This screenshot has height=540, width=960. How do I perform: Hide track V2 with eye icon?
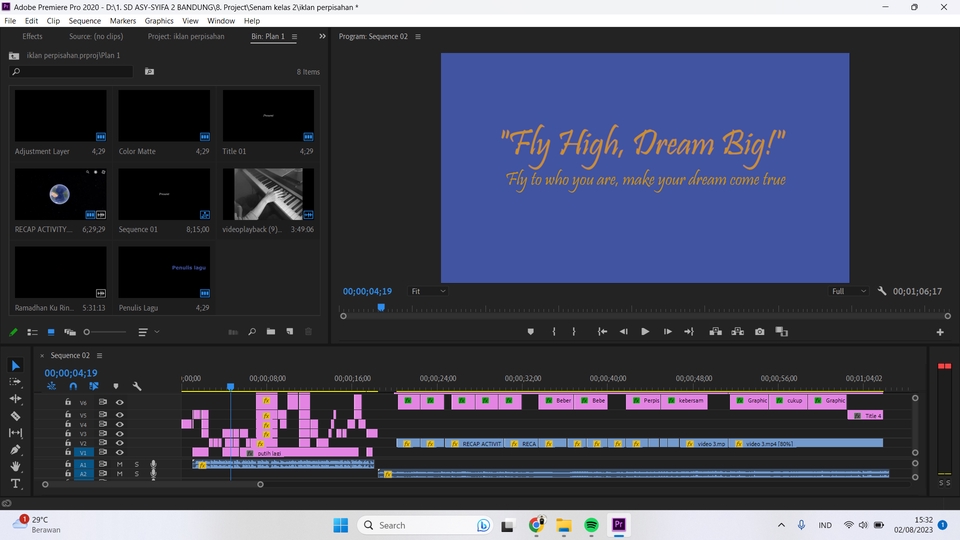(x=119, y=443)
